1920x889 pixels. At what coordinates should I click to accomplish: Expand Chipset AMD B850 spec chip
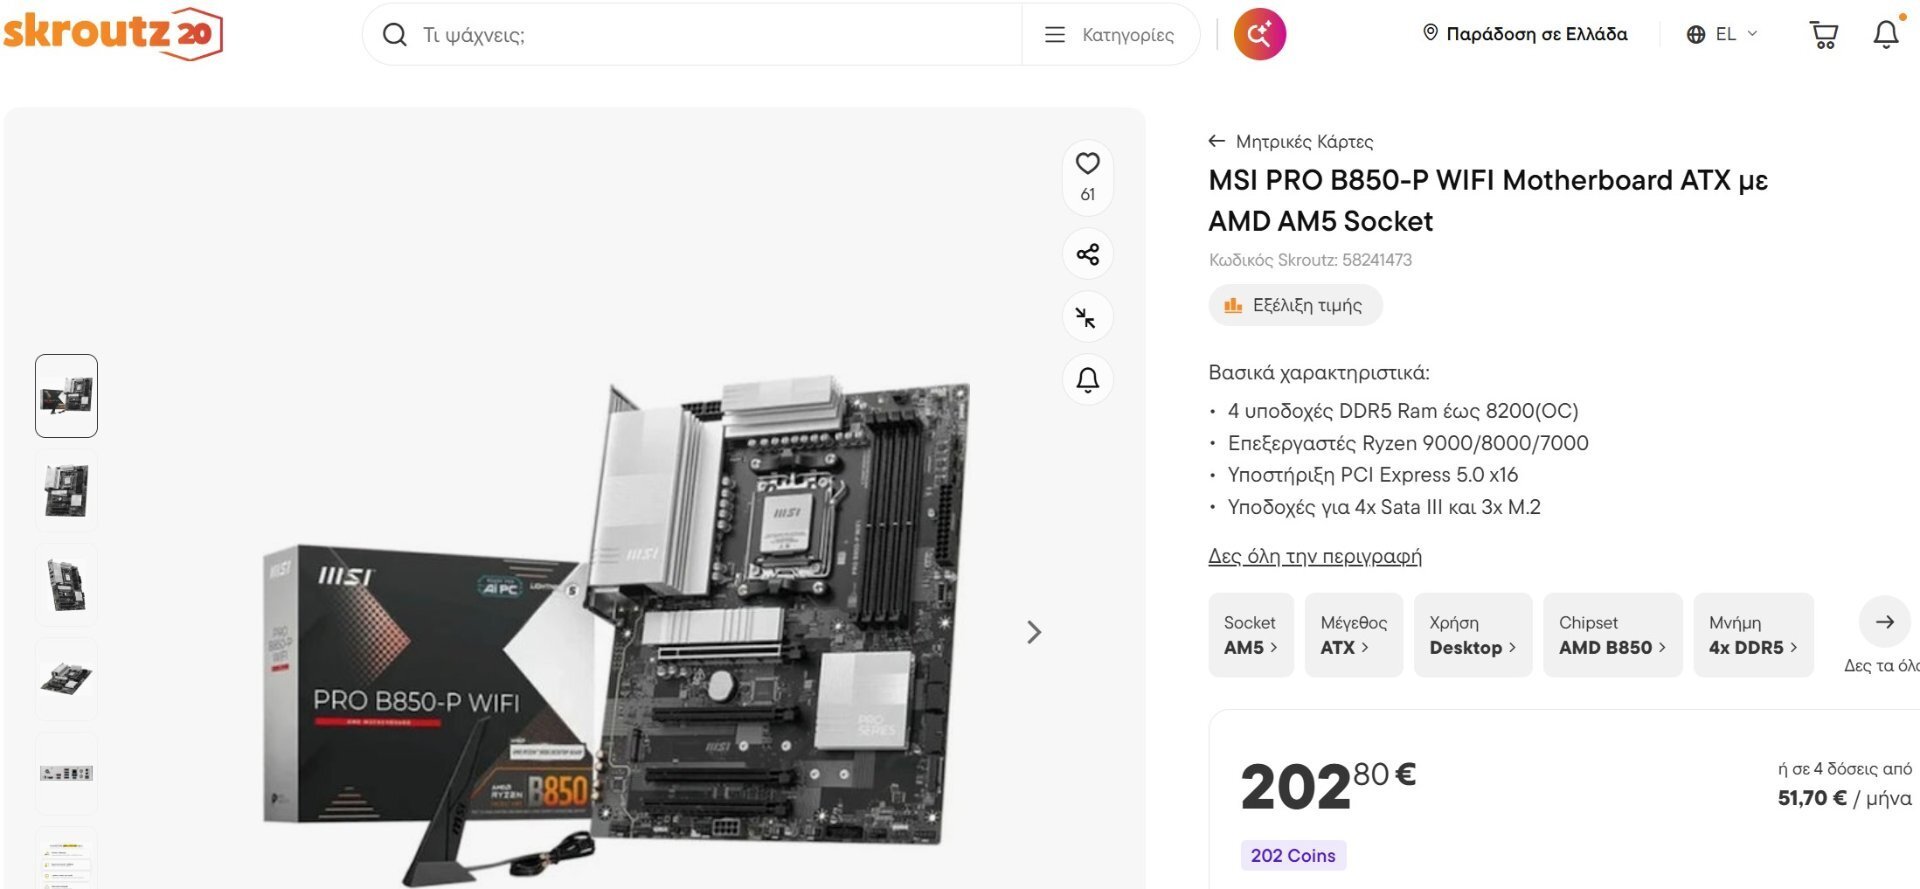pyautogui.click(x=1612, y=635)
